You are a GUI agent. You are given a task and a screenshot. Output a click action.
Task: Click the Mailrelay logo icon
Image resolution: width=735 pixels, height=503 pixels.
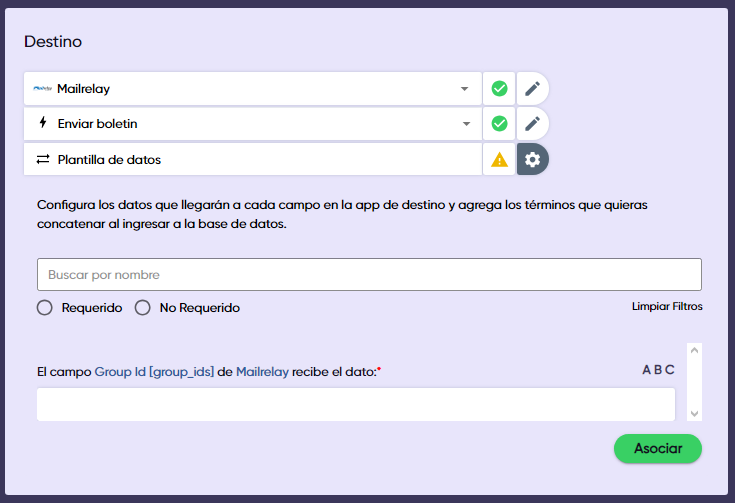tap(42, 89)
